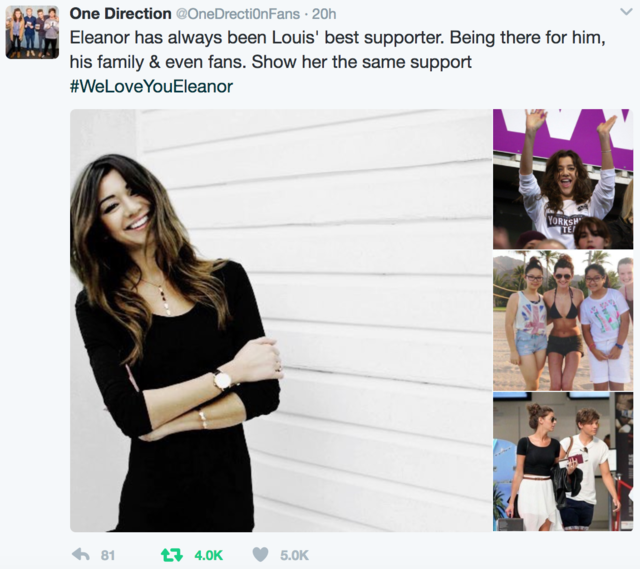
Task: Click the 4.0K retweet count
Action: (209, 555)
